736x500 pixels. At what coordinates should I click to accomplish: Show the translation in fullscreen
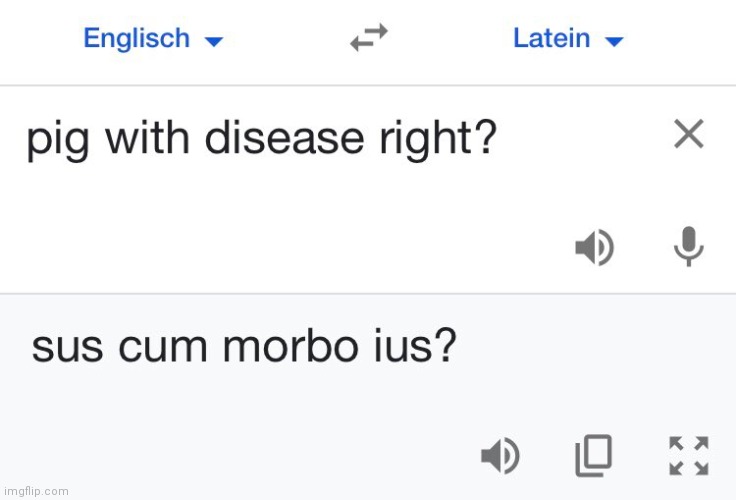tap(688, 456)
